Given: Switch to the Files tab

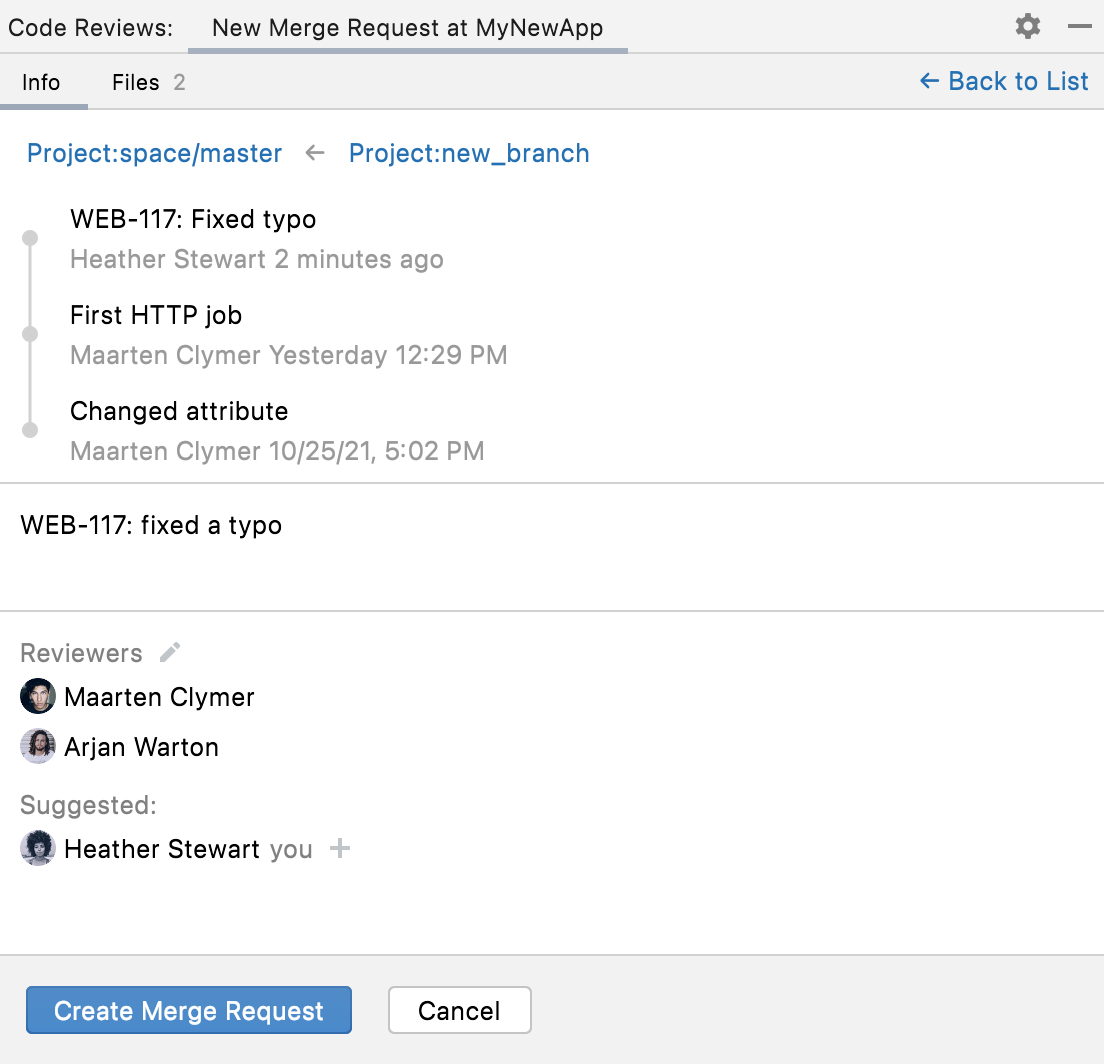Looking at the screenshot, I should (135, 82).
